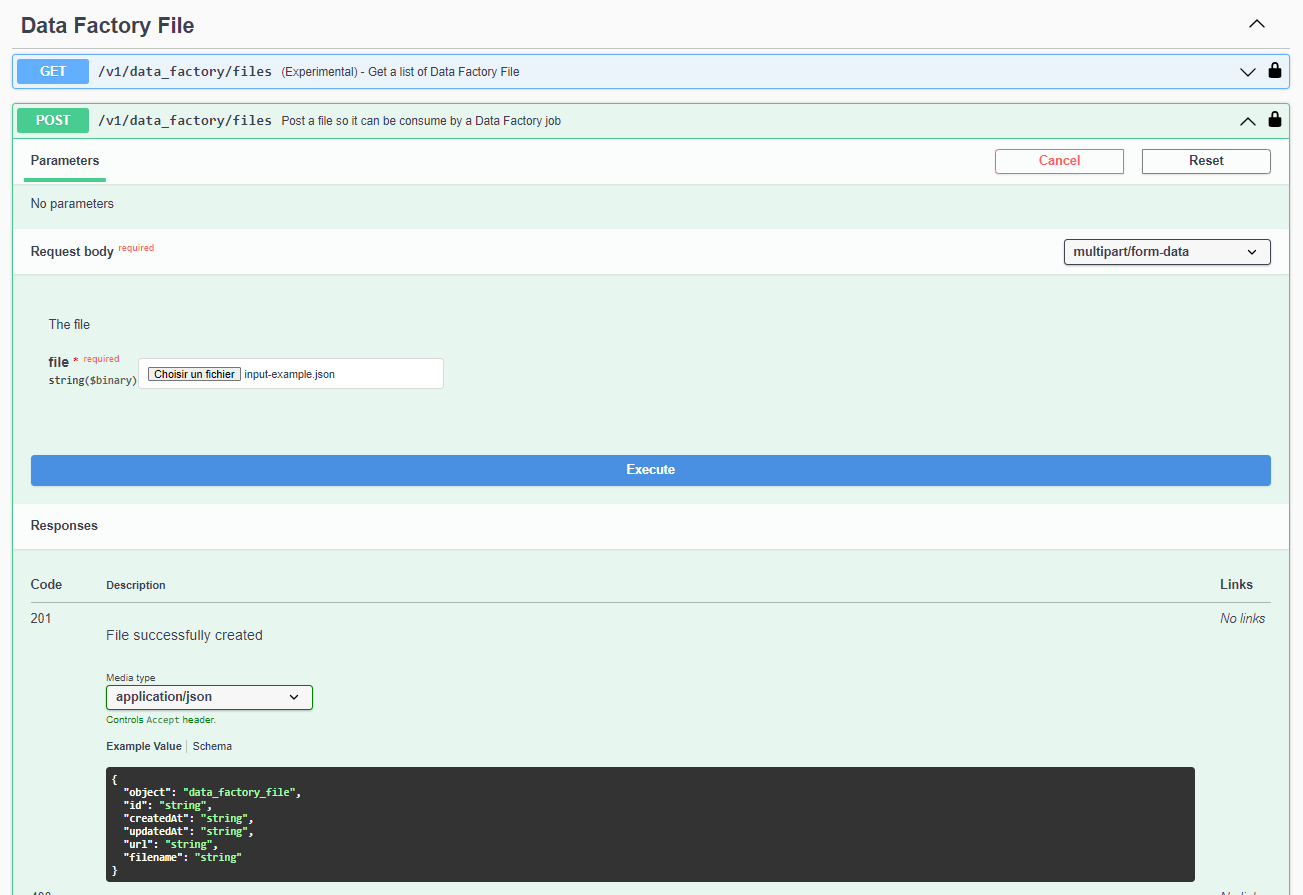Click the lock icon on the POST row
This screenshot has height=895, width=1303.
click(1274, 120)
